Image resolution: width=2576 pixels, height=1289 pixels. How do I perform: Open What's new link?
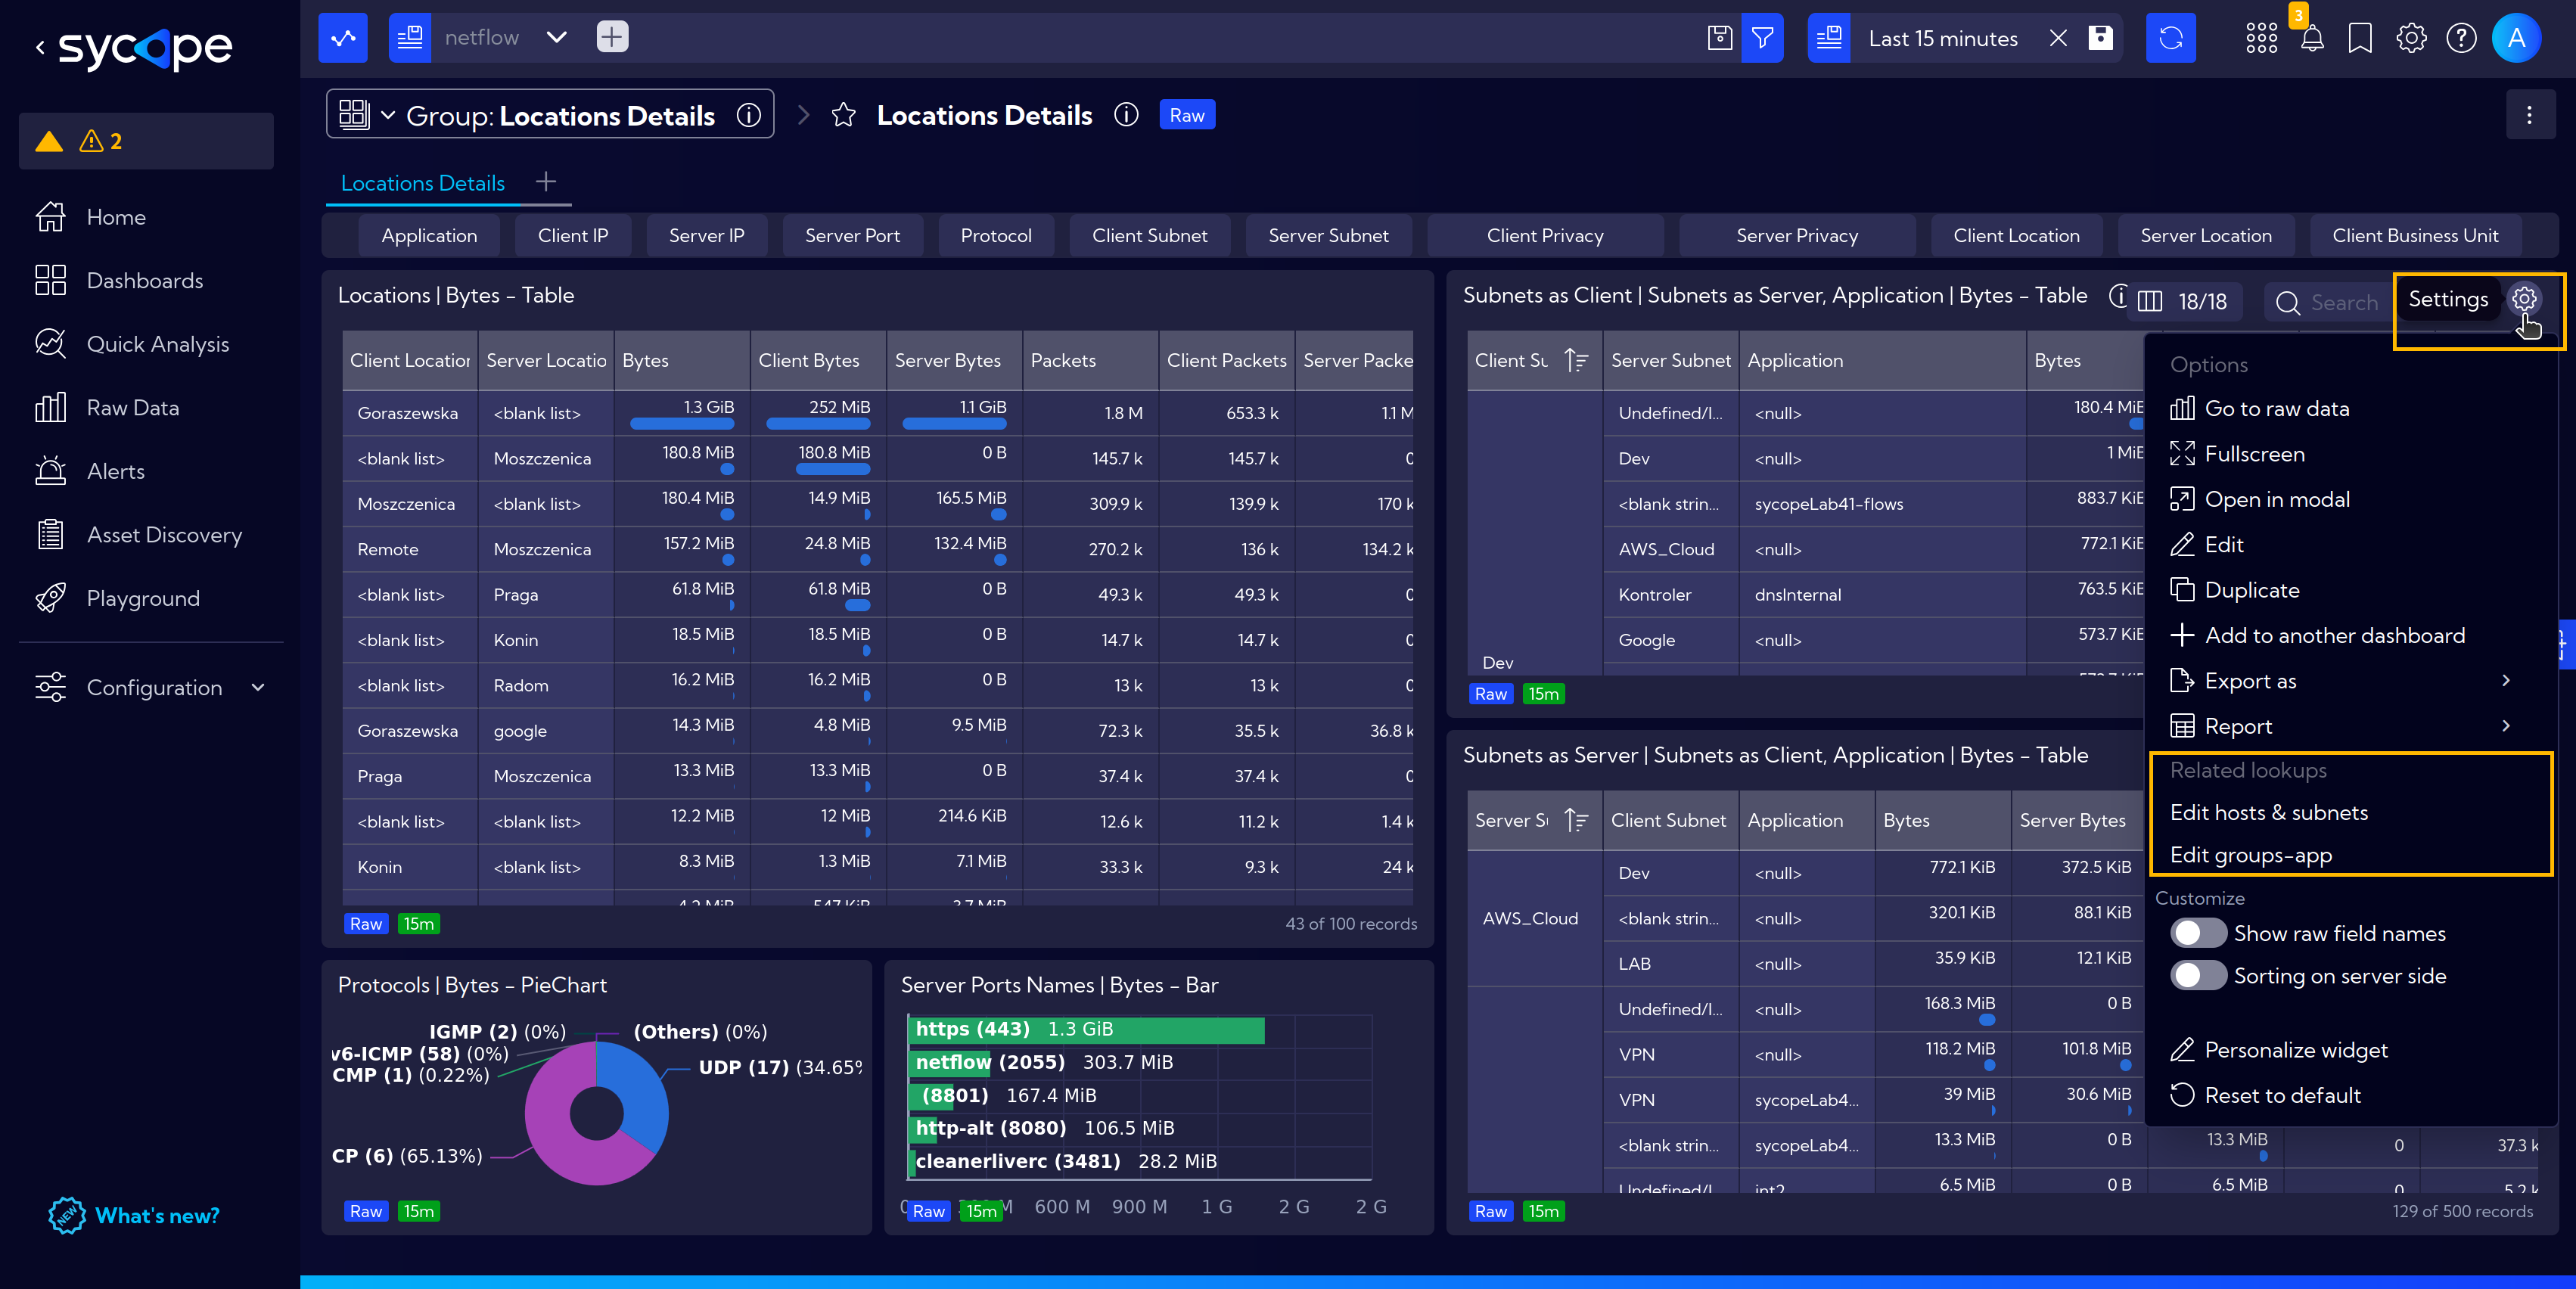click(x=134, y=1216)
